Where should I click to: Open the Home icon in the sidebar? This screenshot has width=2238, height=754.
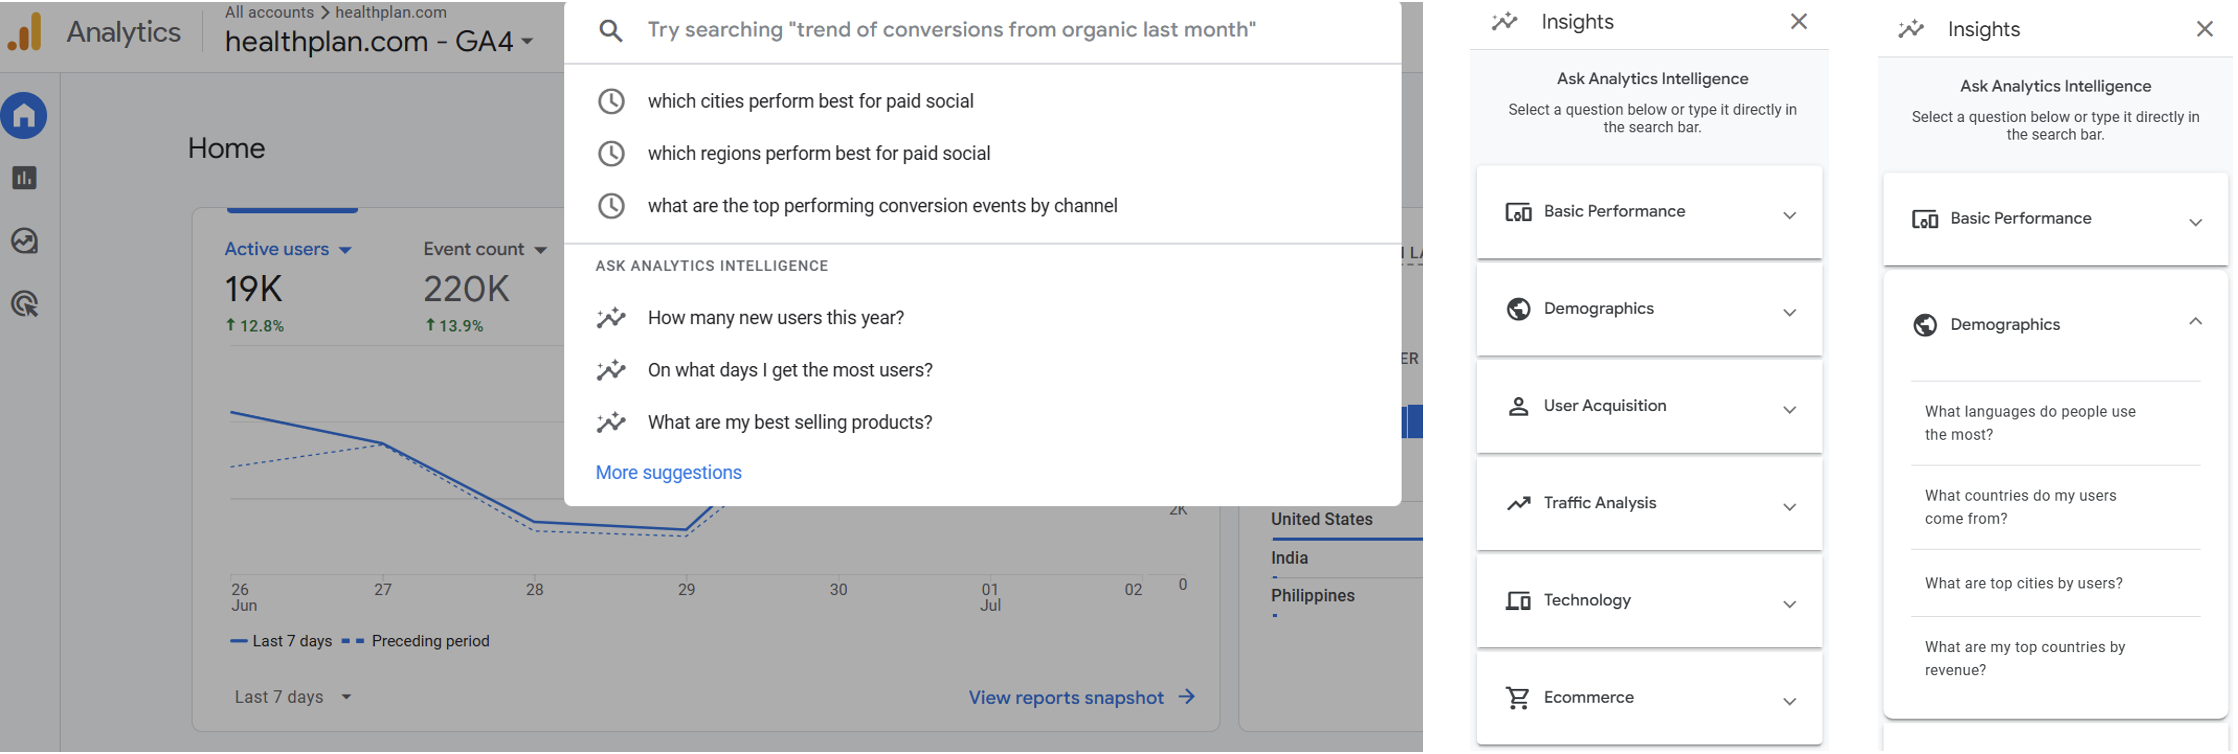click(x=24, y=116)
